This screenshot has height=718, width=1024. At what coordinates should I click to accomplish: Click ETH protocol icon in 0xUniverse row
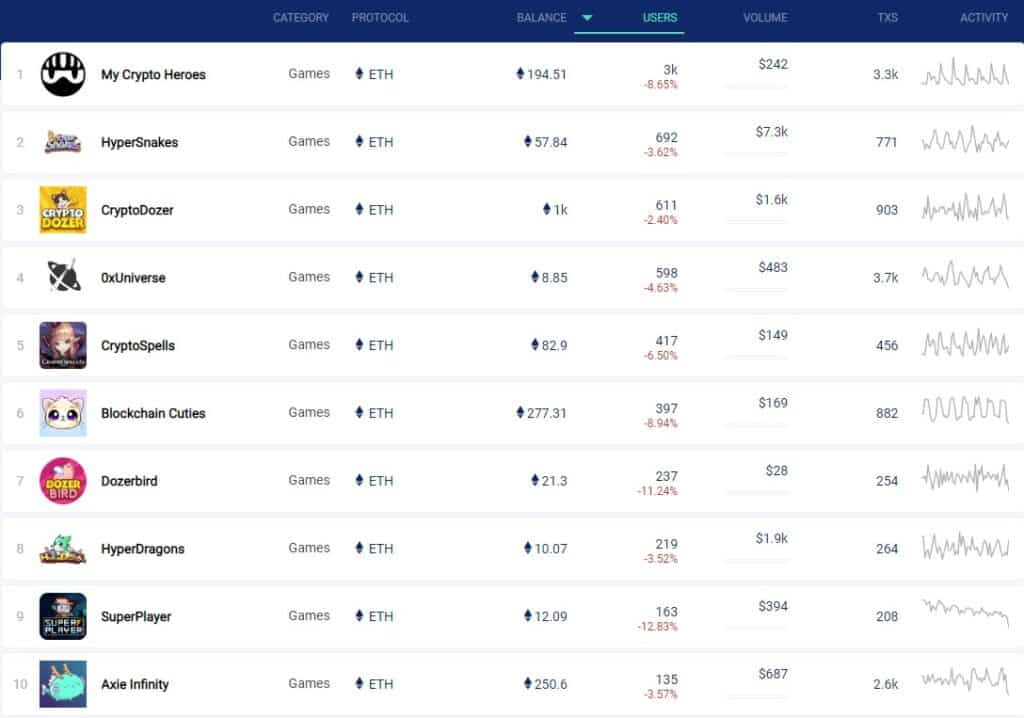[359, 276]
